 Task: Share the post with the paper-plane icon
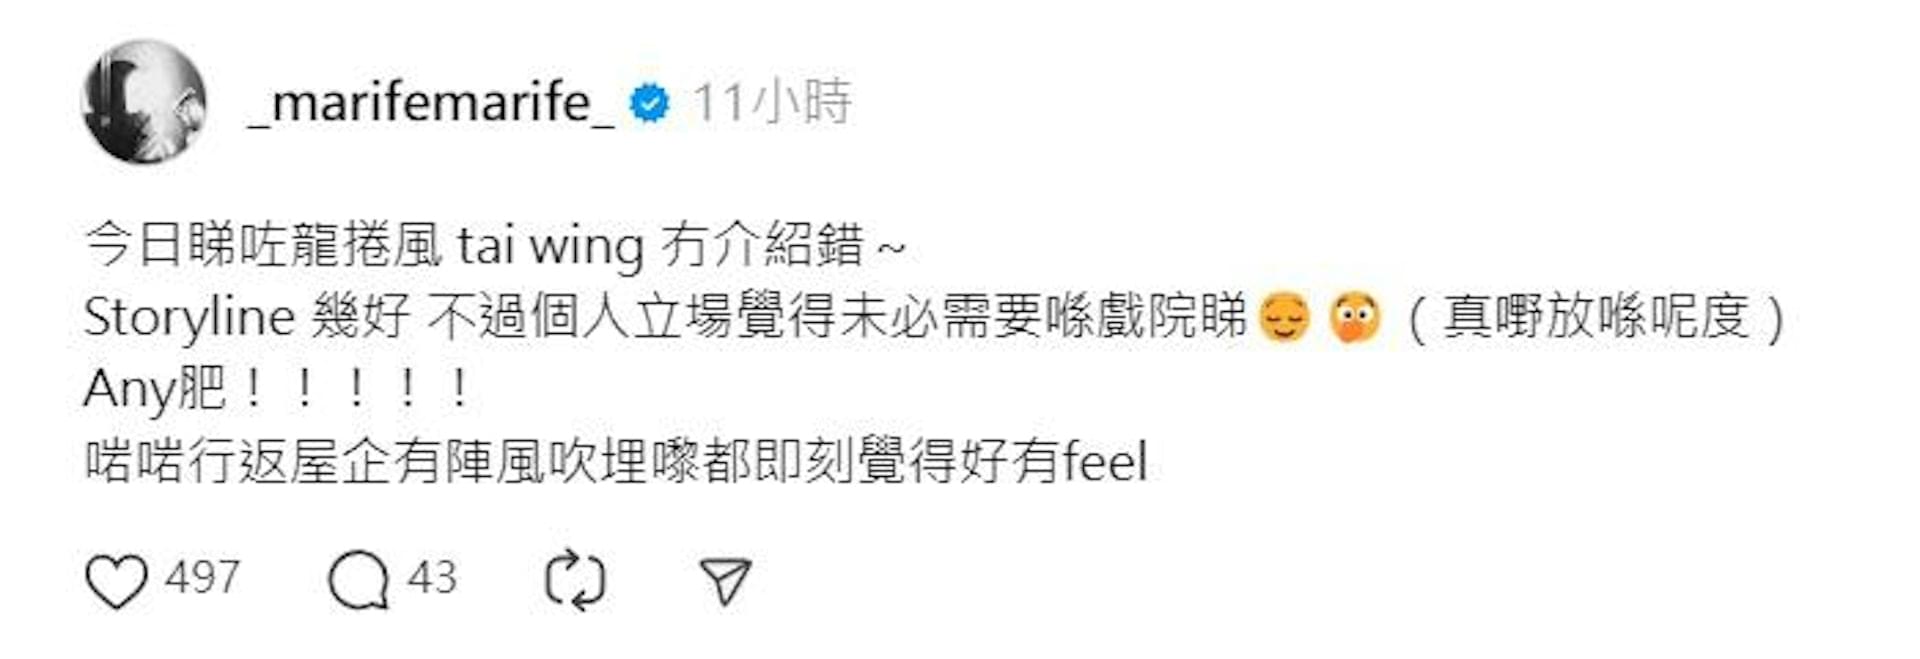coord(725,581)
